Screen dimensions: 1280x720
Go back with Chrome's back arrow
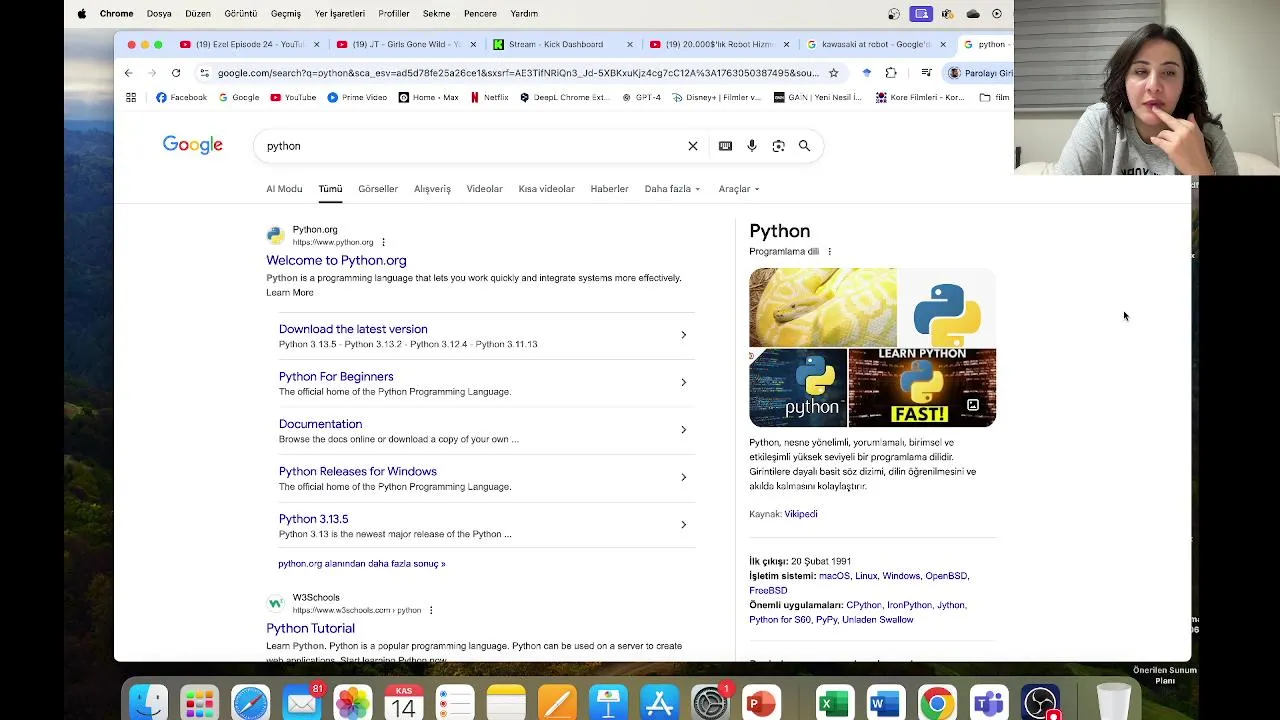click(x=128, y=73)
